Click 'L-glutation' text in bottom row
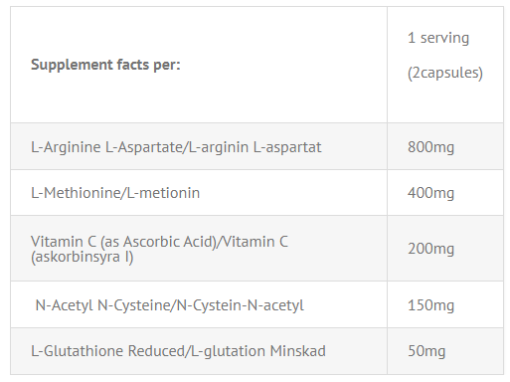The image size is (510, 382). tap(228, 351)
